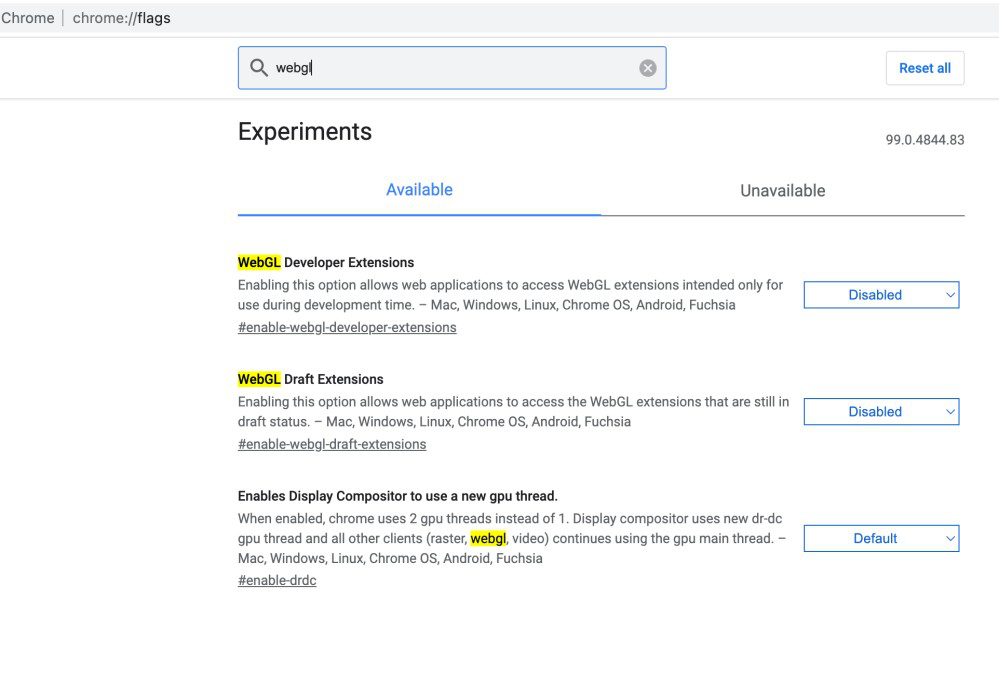This screenshot has width=999, height=684.
Task: Open WebGL Developer Extensions dropdown
Action: tap(881, 295)
